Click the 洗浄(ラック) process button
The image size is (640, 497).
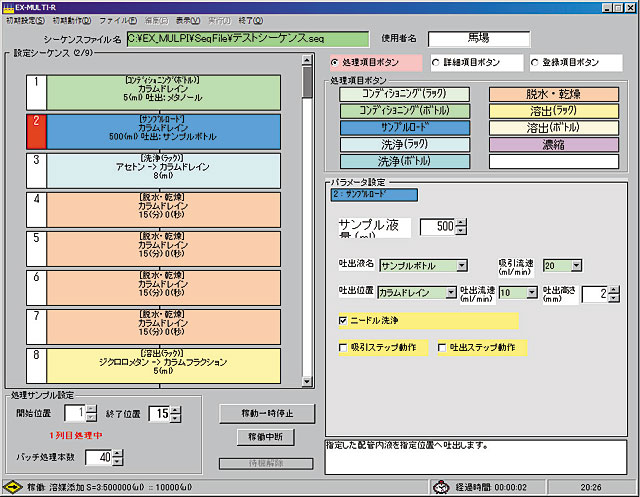(404, 144)
